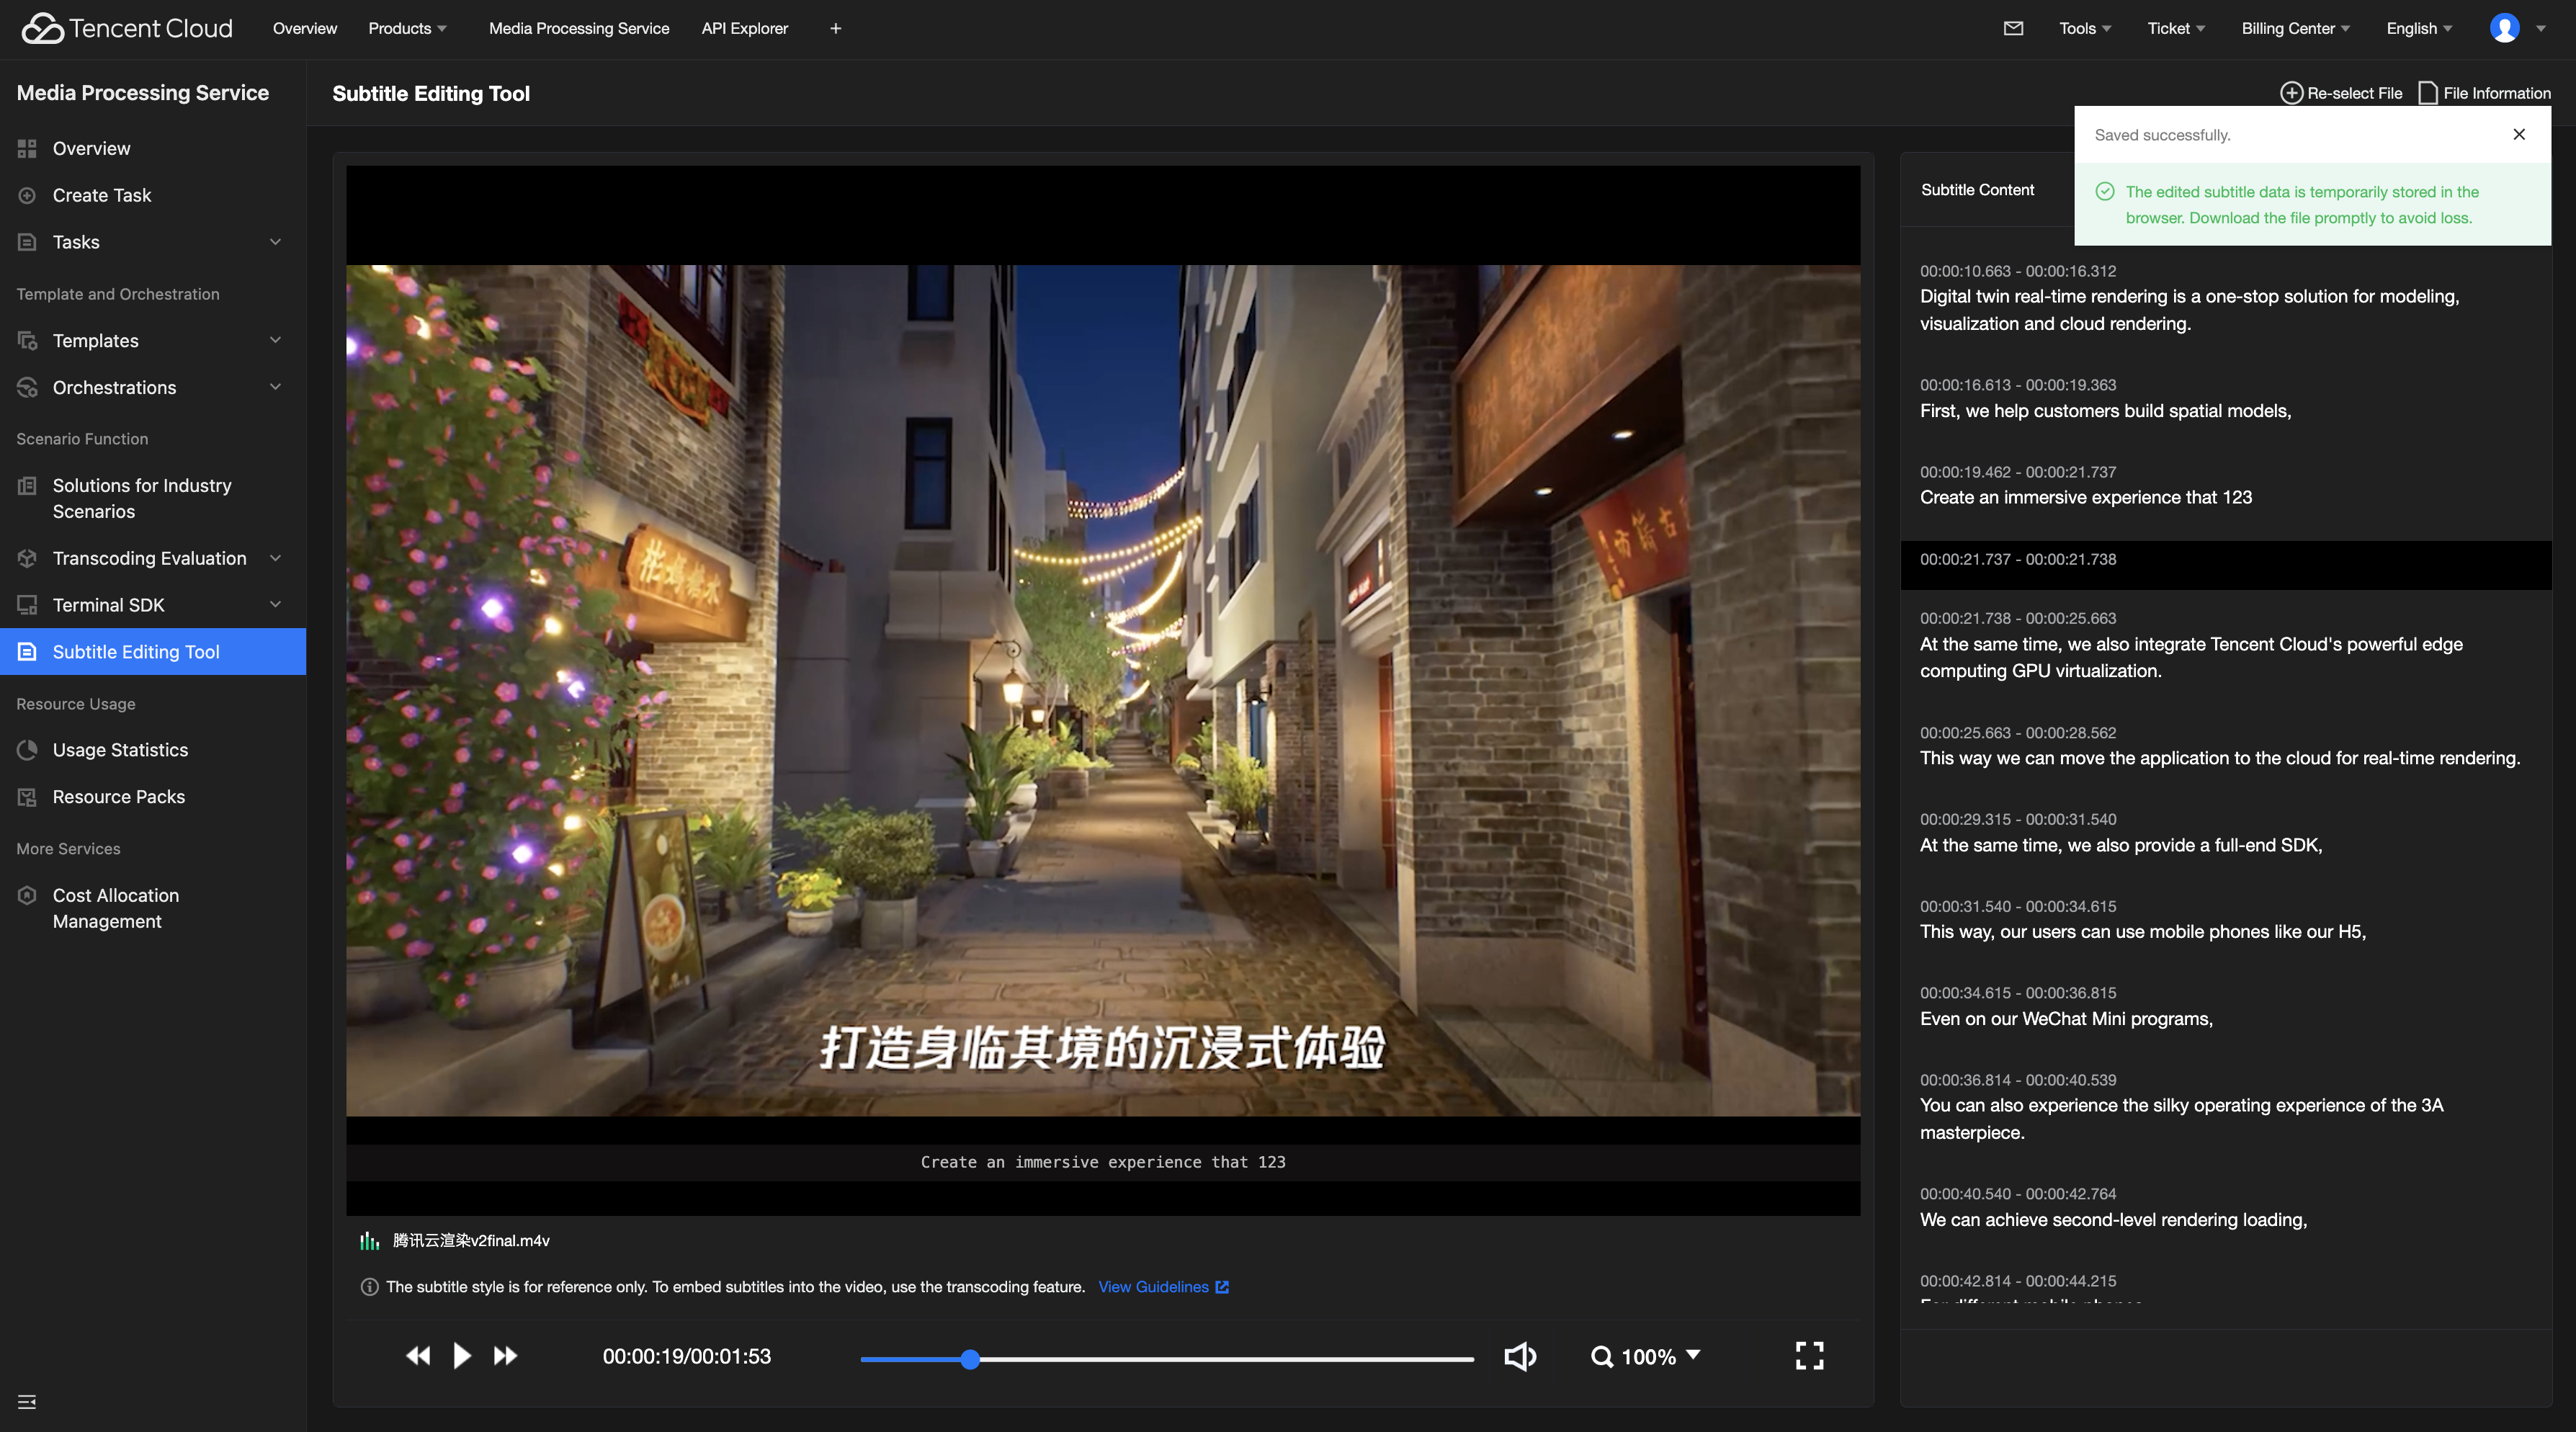This screenshot has width=2576, height=1432.
Task: Open the mail messages envelope icon
Action: 2013,28
